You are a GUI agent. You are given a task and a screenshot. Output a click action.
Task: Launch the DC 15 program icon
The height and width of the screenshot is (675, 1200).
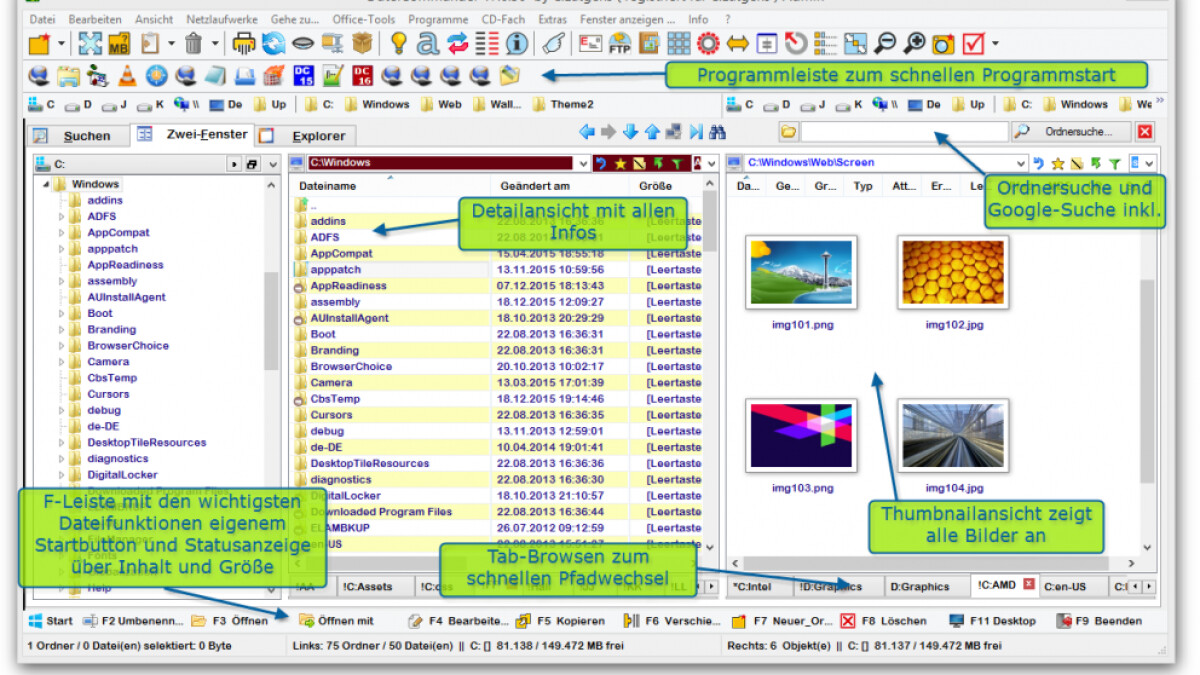(x=304, y=74)
